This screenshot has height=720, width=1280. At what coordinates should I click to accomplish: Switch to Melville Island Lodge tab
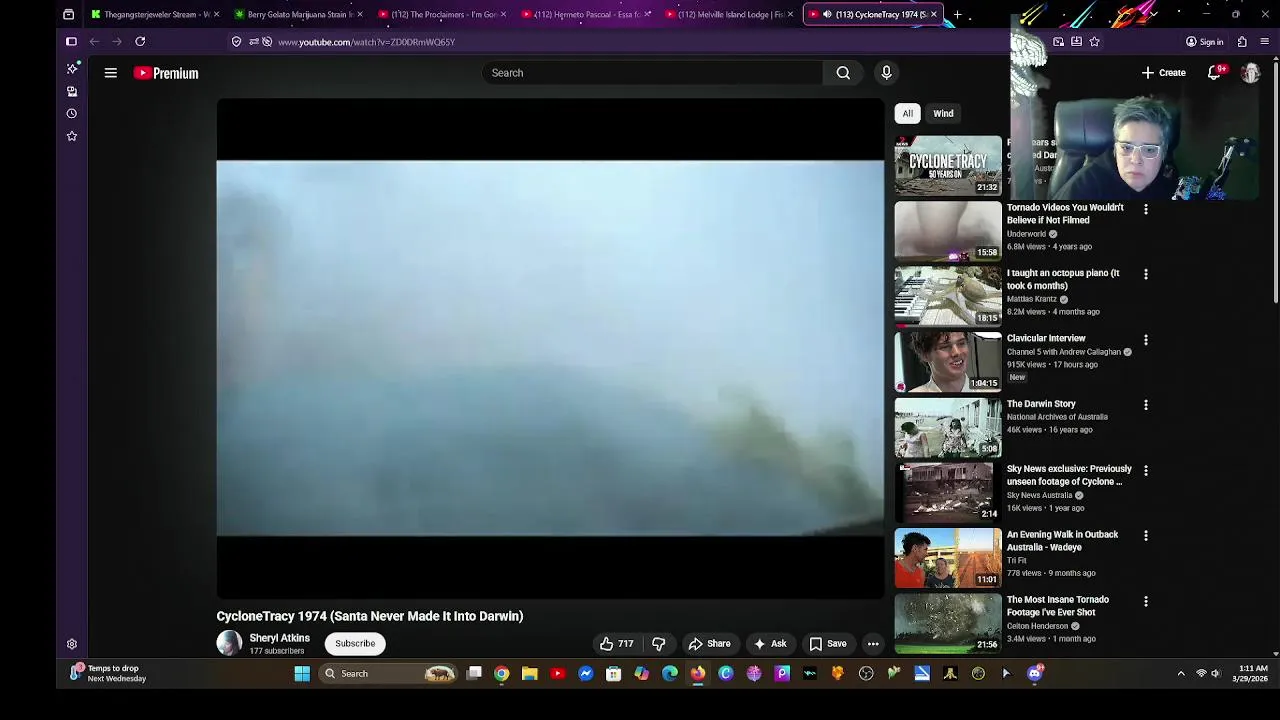(x=726, y=14)
